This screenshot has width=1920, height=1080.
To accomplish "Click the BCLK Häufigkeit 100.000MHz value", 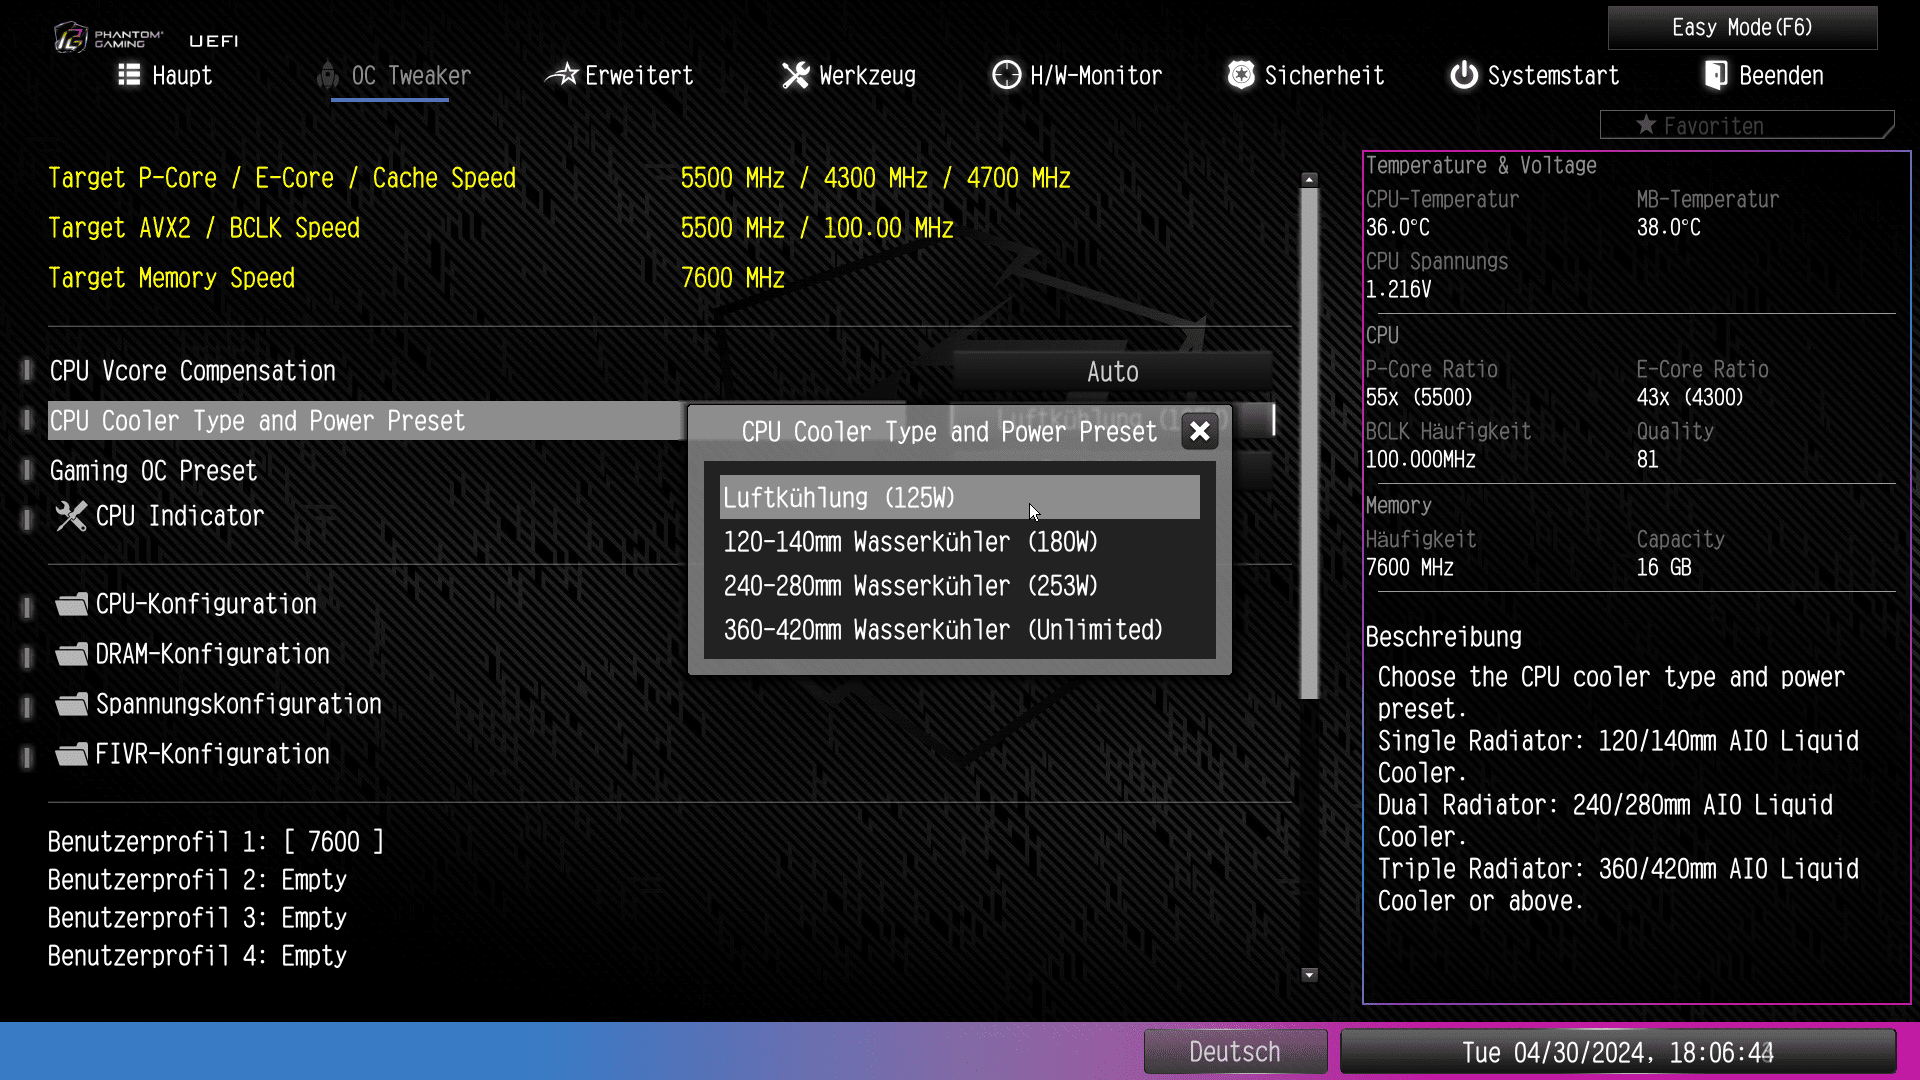I will pyautogui.click(x=1421, y=459).
